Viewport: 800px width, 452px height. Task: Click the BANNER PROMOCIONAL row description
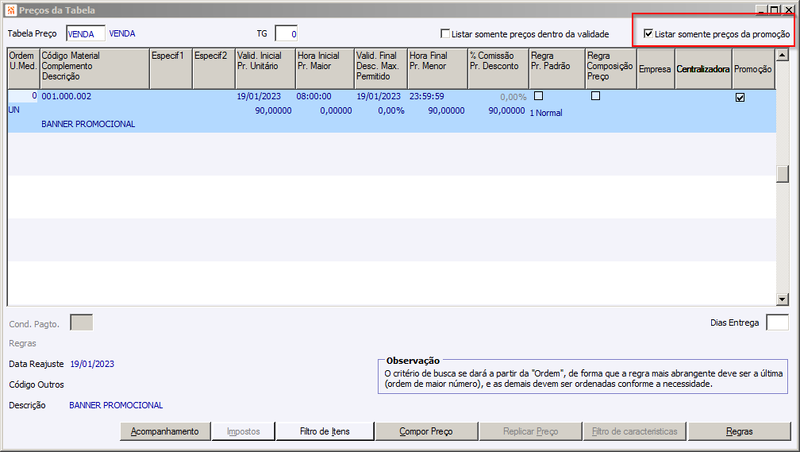coord(88,124)
